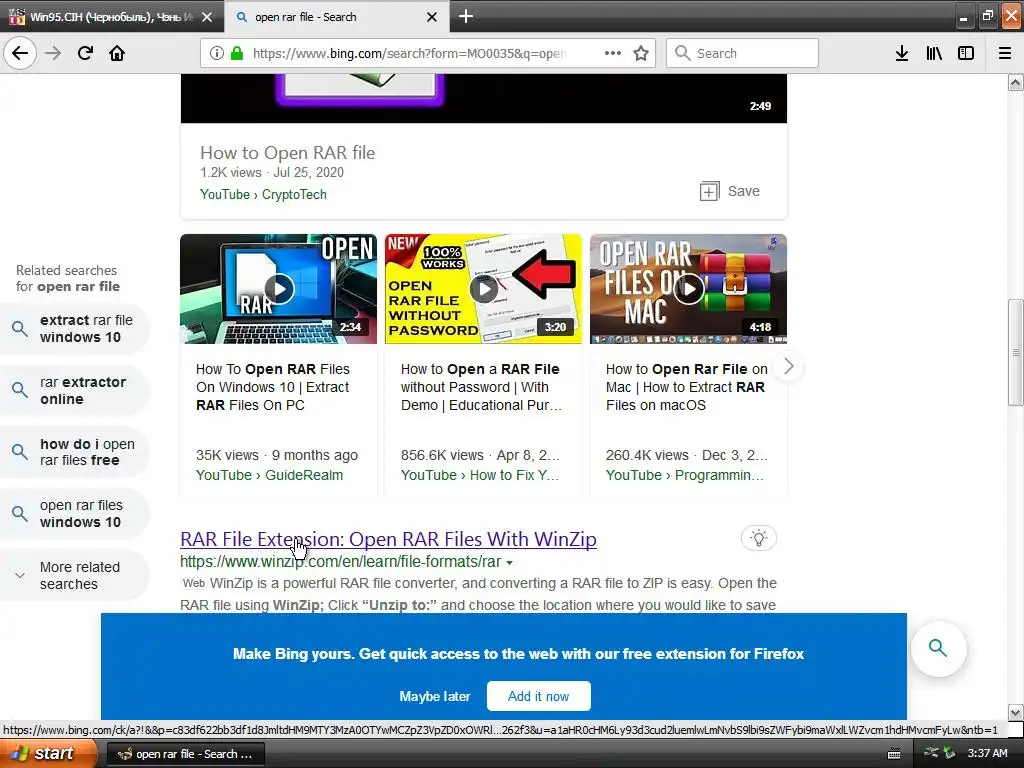Image resolution: width=1024 pixels, height=768 pixels.
Task: Open the Firefox hamburger menu
Action: point(1005,53)
